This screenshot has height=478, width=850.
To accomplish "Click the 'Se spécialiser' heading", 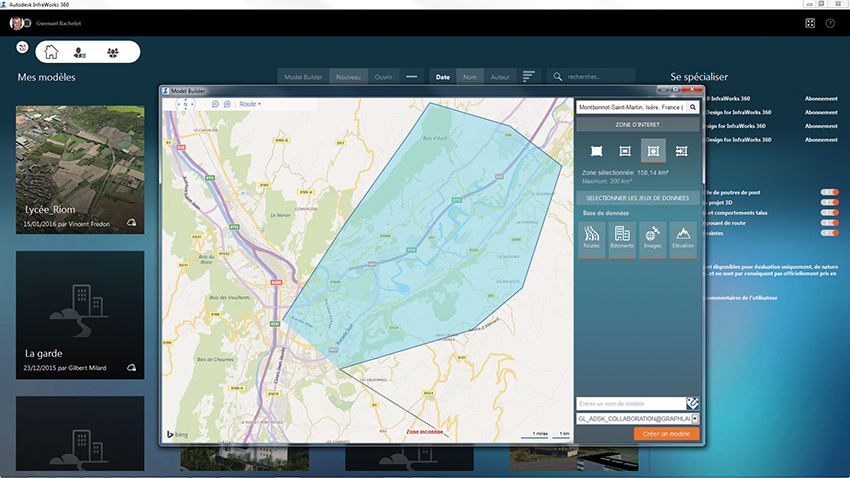I will pyautogui.click(x=699, y=77).
